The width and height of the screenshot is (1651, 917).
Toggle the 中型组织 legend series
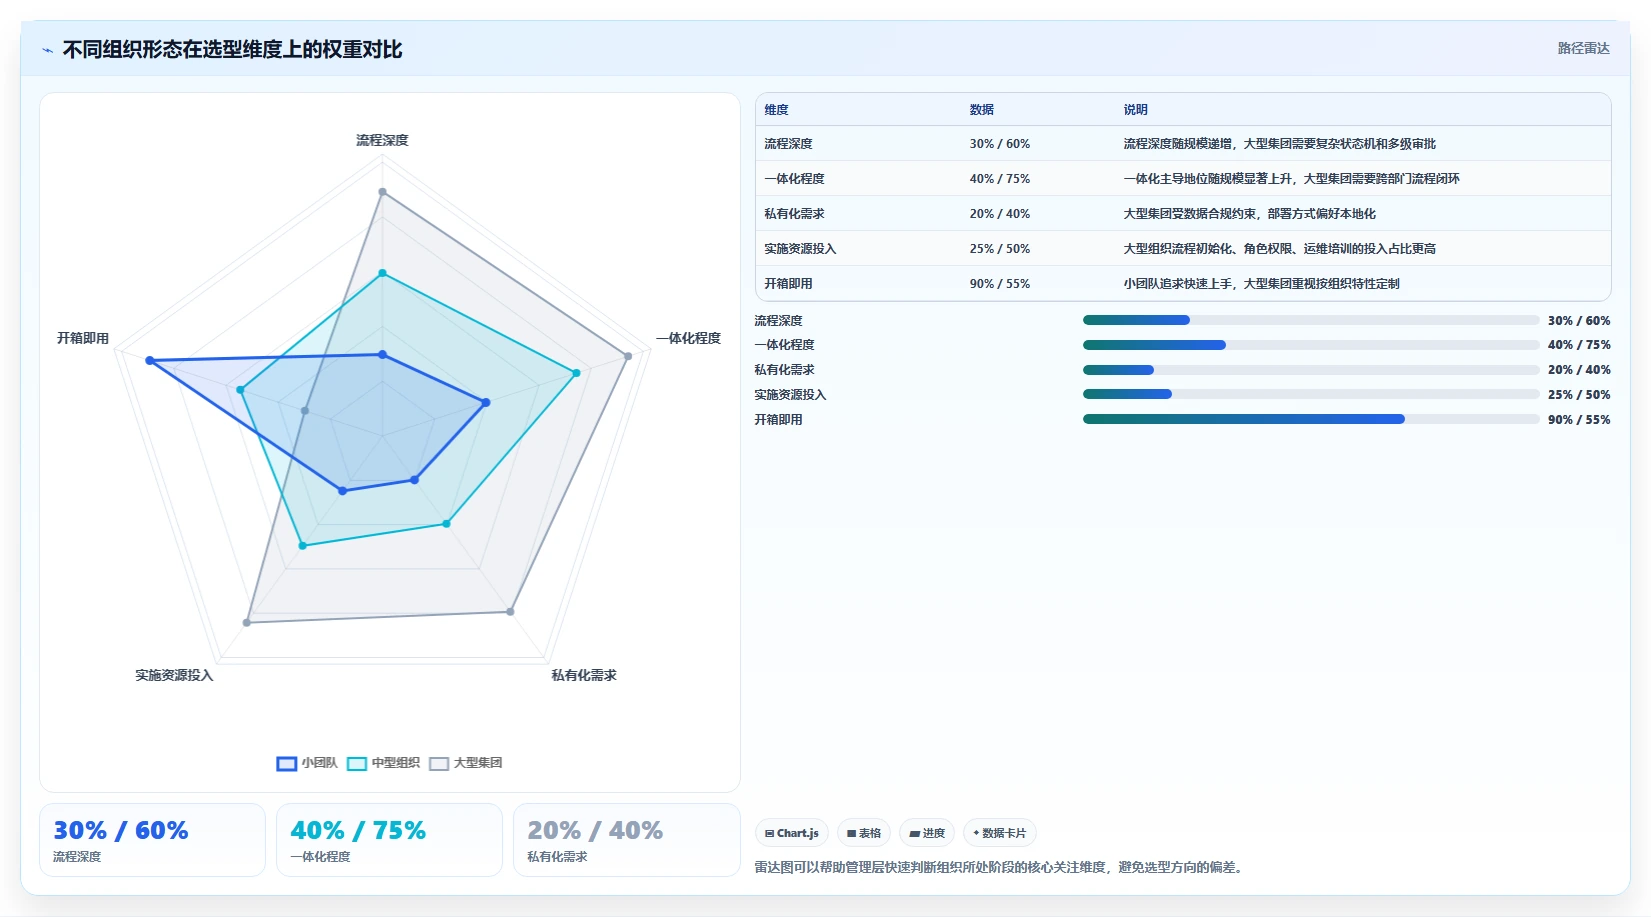[383, 763]
